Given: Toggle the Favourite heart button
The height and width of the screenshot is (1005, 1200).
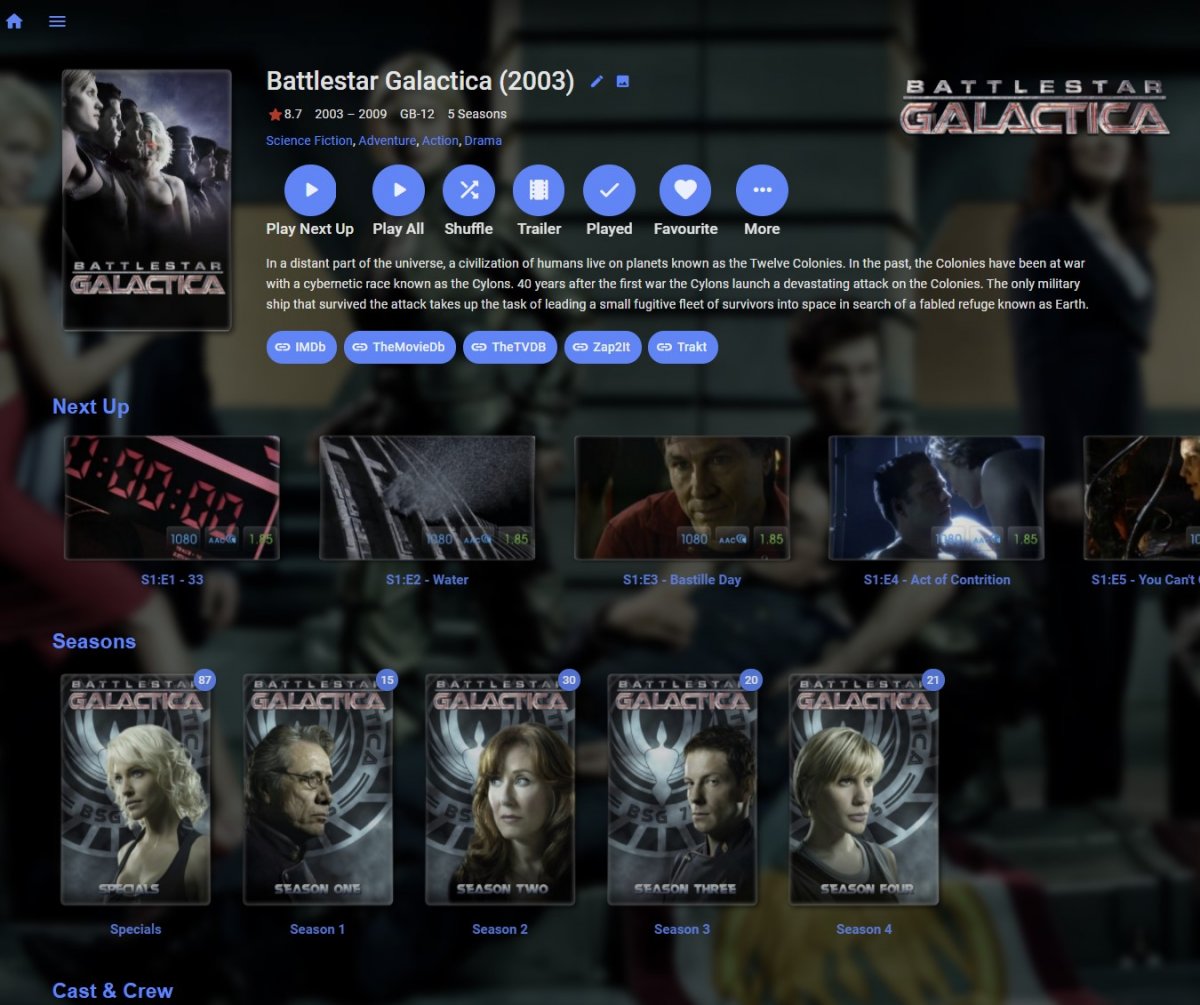Looking at the screenshot, I should point(685,190).
